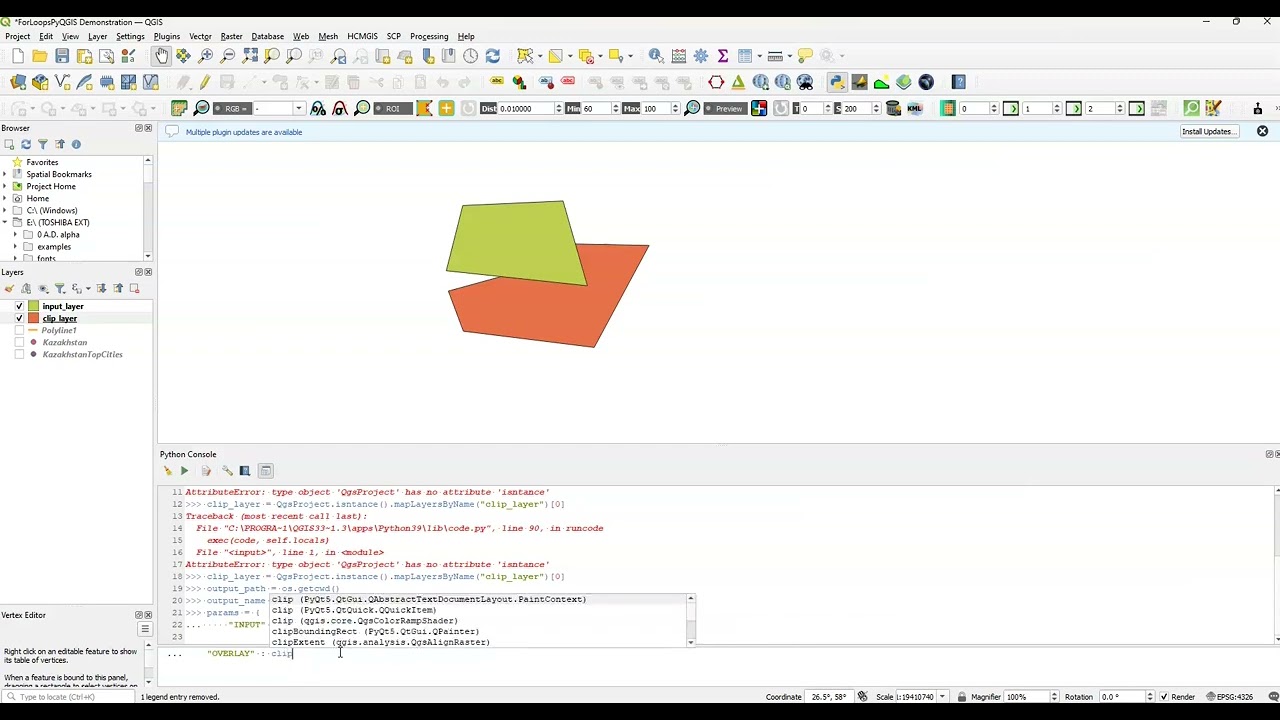Click the Filter Legend funnel in Layers panel
1280x720 pixels.
point(60,289)
